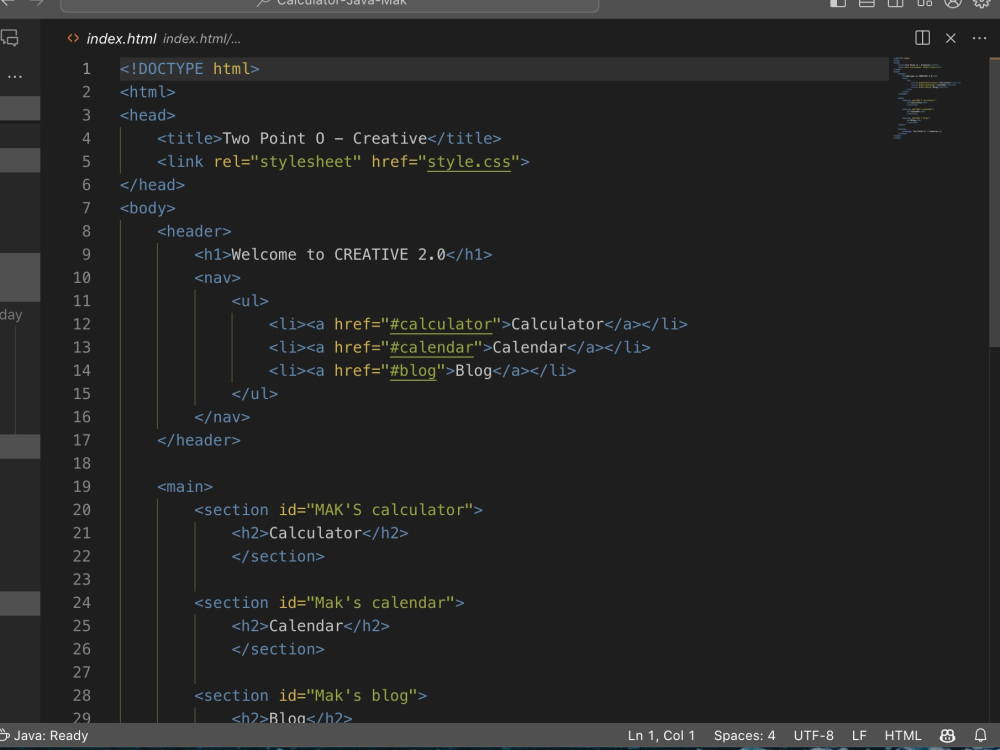This screenshot has width=1000, height=750.
Task: Open the Manage gear icon
Action: coord(982,3)
